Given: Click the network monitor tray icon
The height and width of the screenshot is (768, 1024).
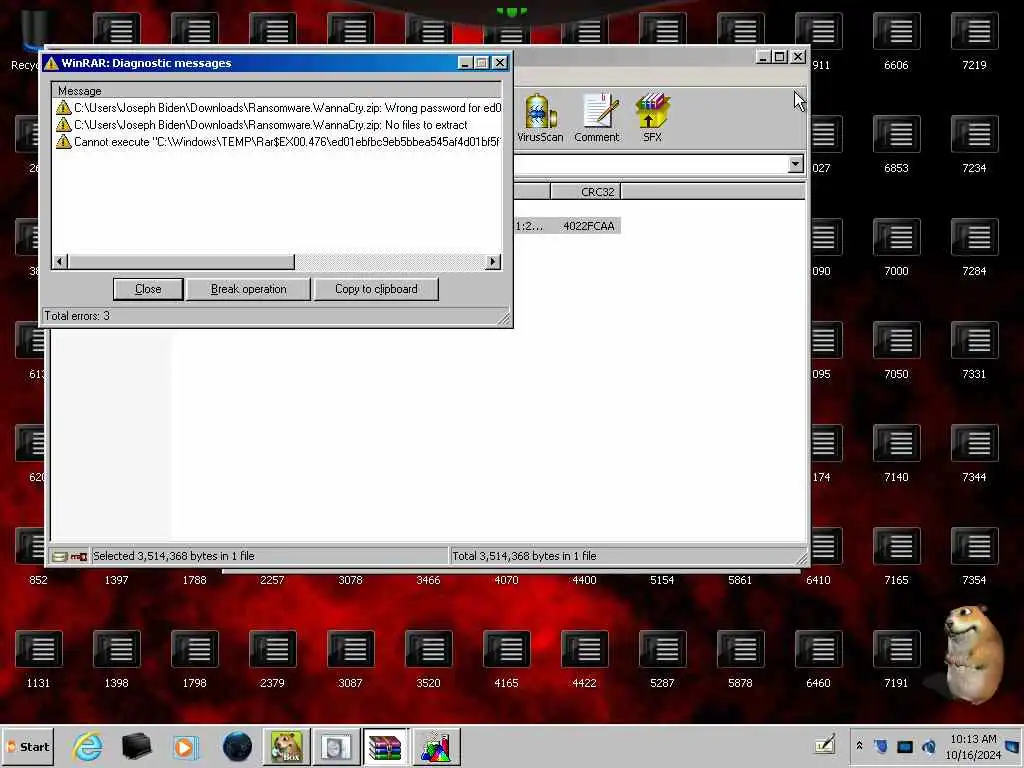Looking at the screenshot, I should point(904,746).
